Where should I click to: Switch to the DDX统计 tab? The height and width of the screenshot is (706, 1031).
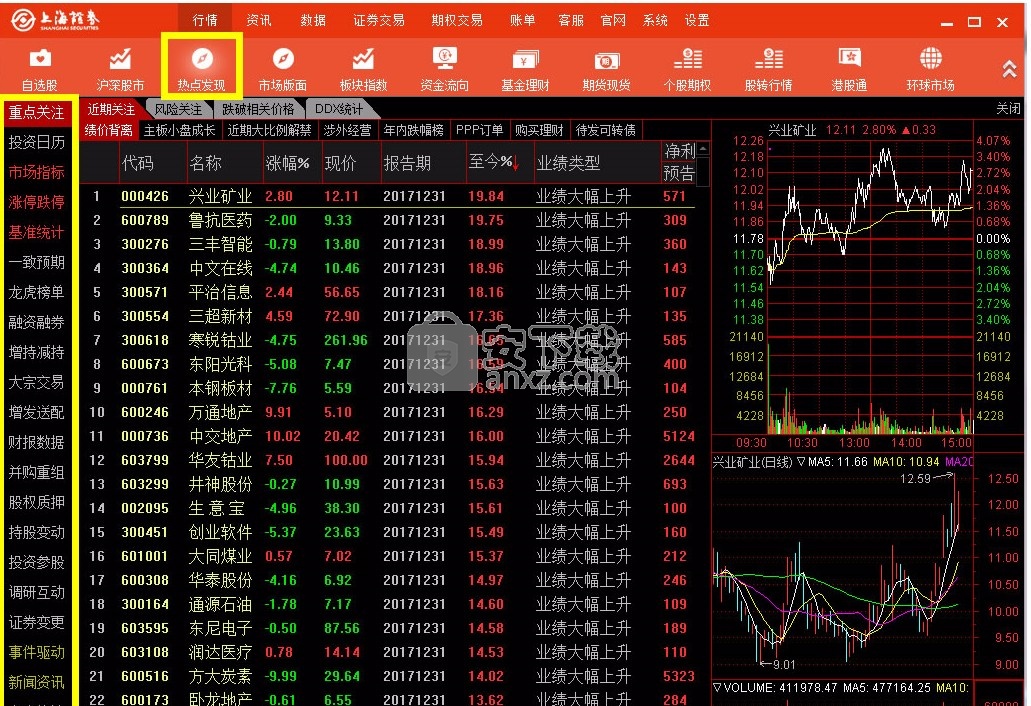(339, 109)
